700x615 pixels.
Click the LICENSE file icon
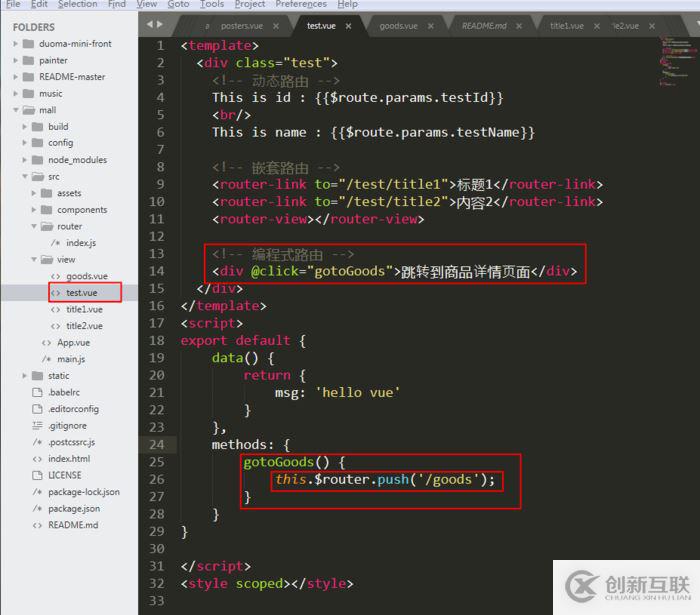(38, 475)
